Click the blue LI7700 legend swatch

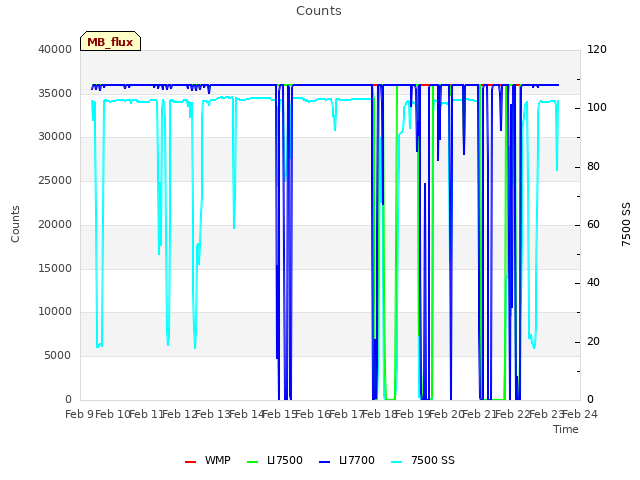click(x=324, y=462)
